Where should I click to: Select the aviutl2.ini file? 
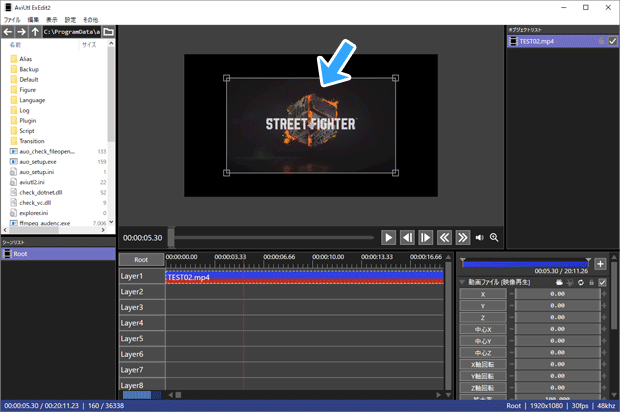pos(32,182)
